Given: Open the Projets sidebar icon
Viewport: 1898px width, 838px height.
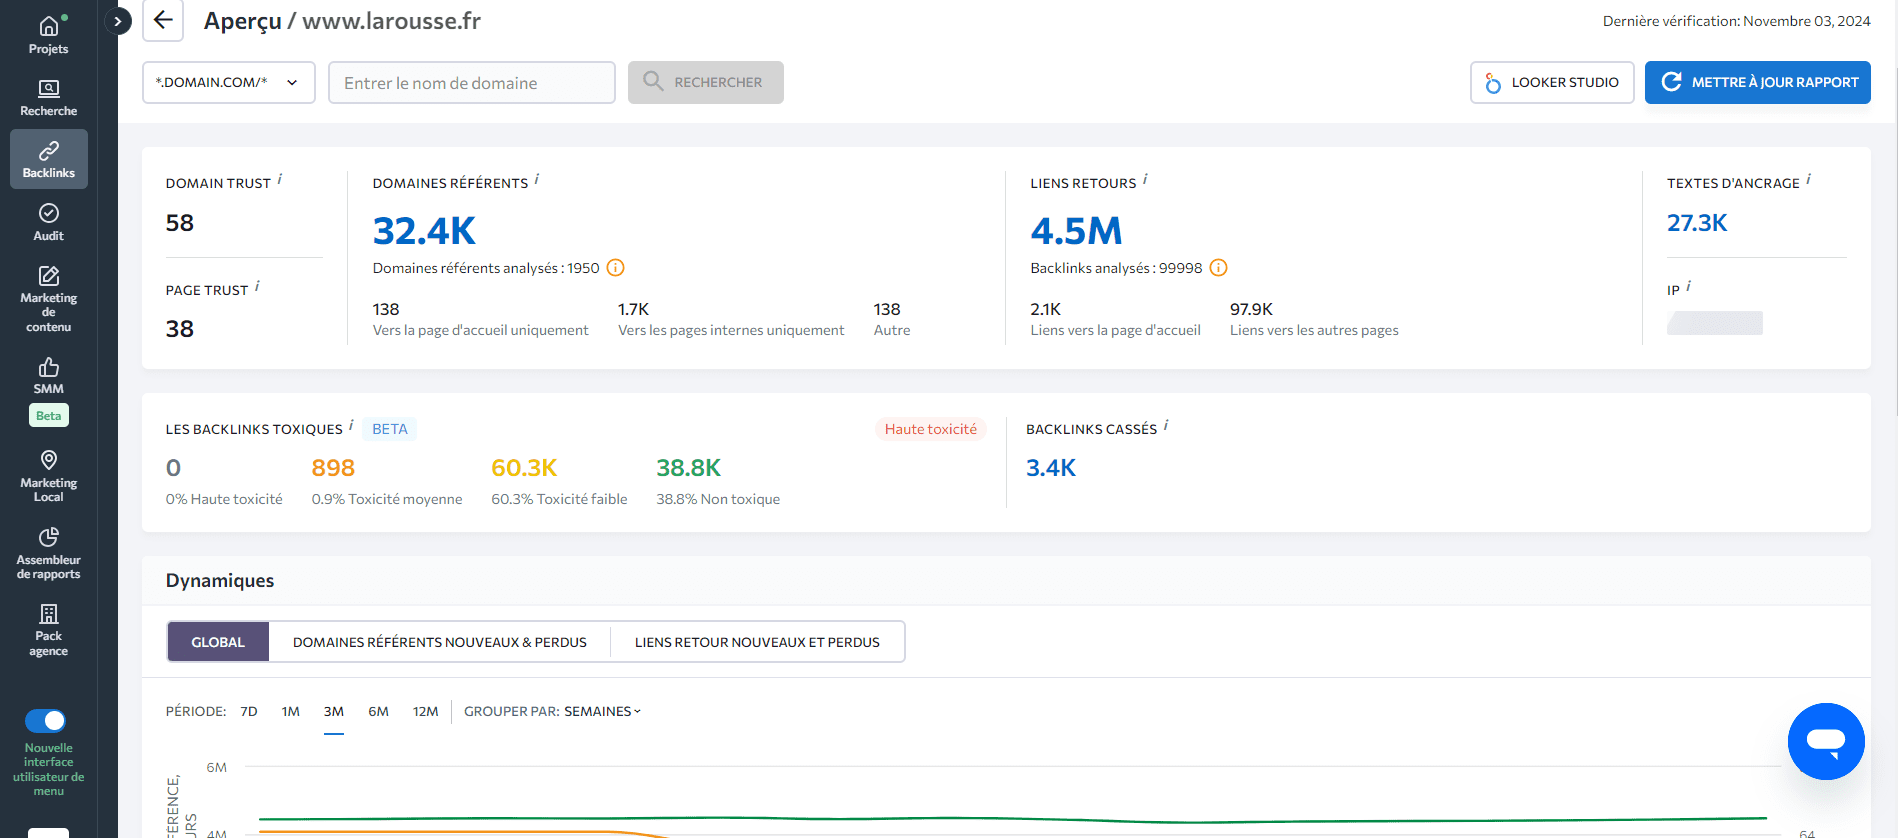Looking at the screenshot, I should point(48,35).
